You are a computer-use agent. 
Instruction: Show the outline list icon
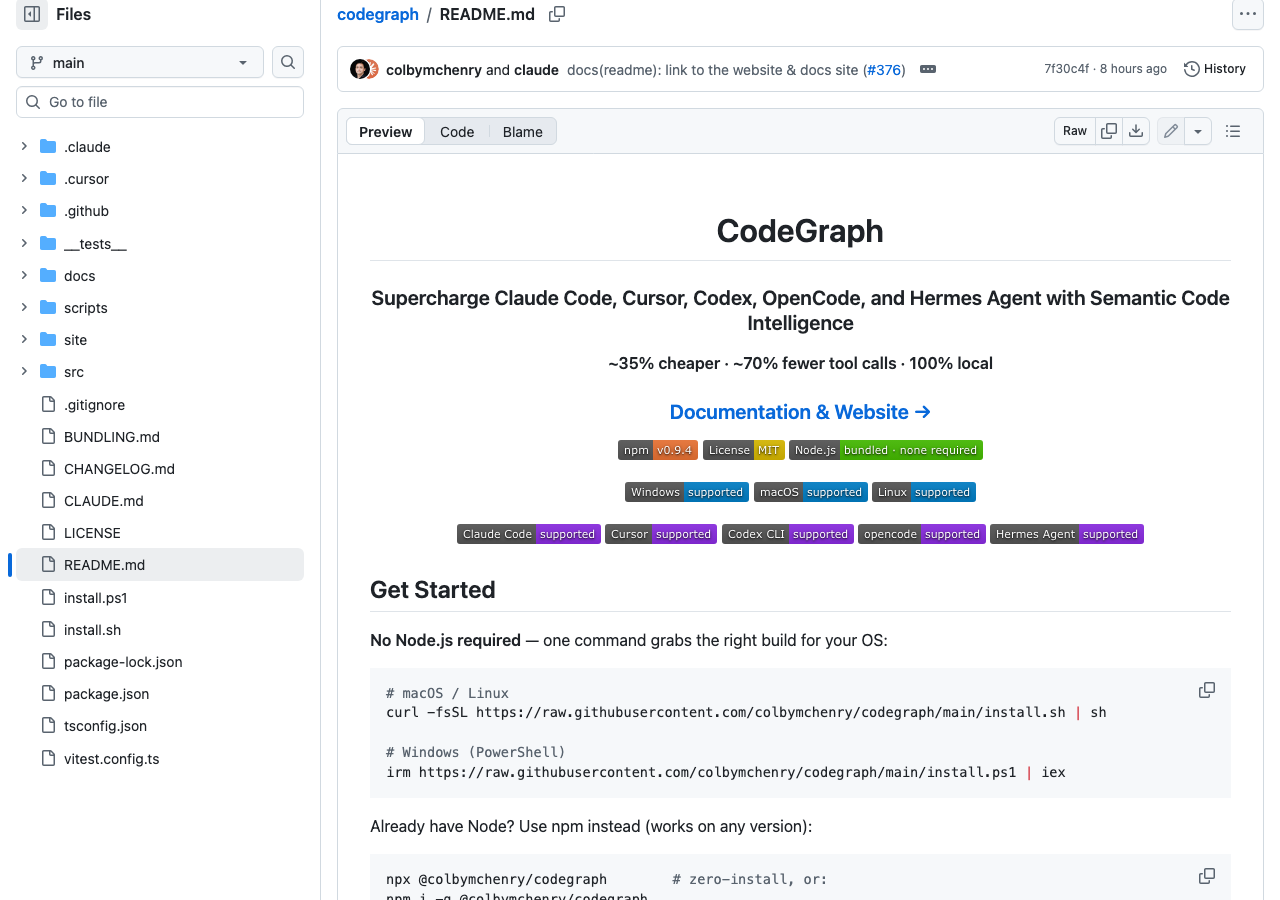pyautogui.click(x=1233, y=131)
